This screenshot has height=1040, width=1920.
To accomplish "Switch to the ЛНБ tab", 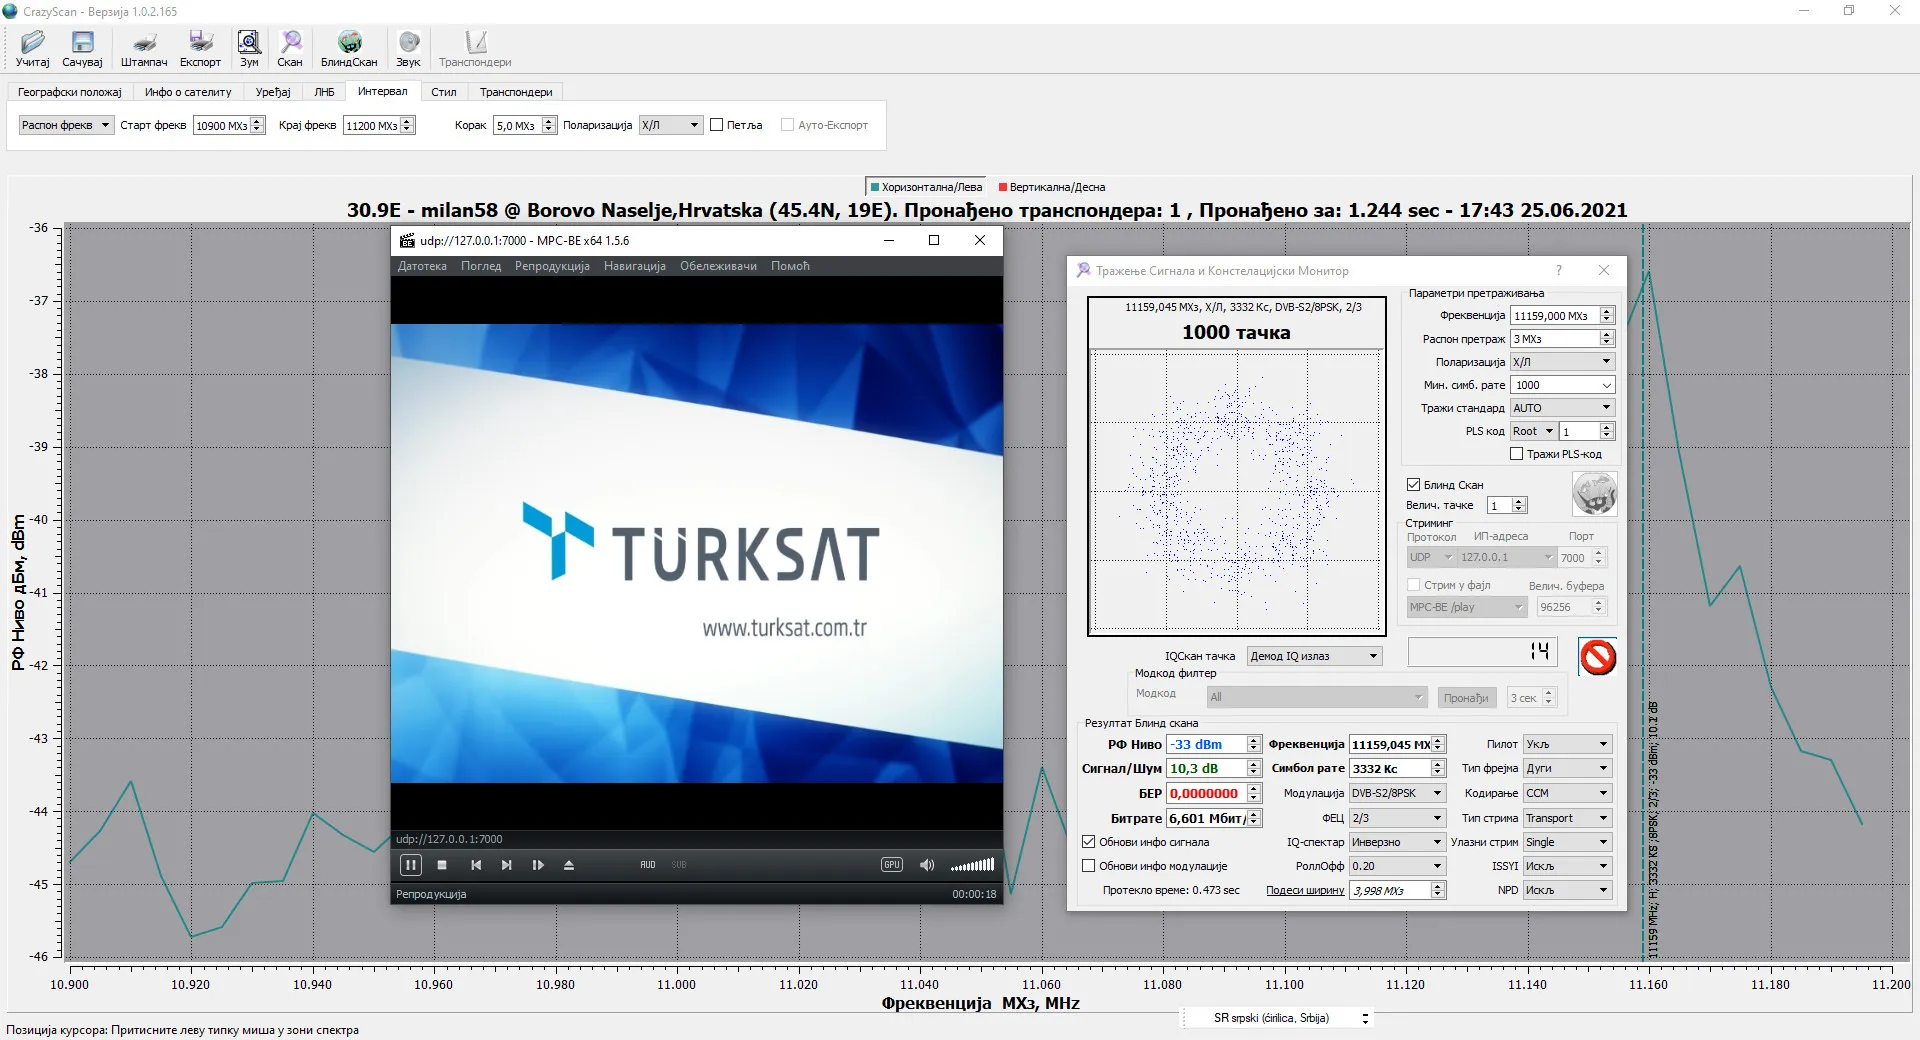I will (x=324, y=92).
